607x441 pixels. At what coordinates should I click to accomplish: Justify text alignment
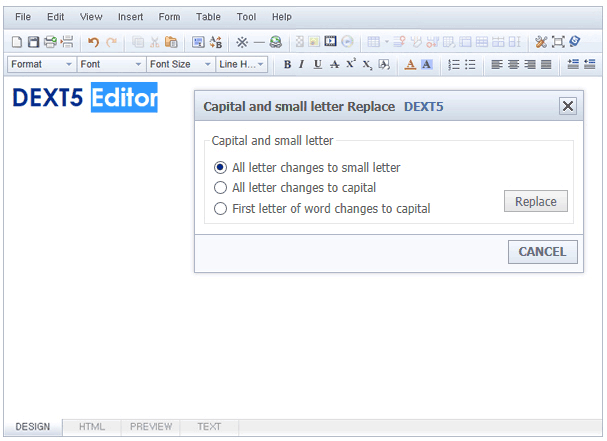546,64
